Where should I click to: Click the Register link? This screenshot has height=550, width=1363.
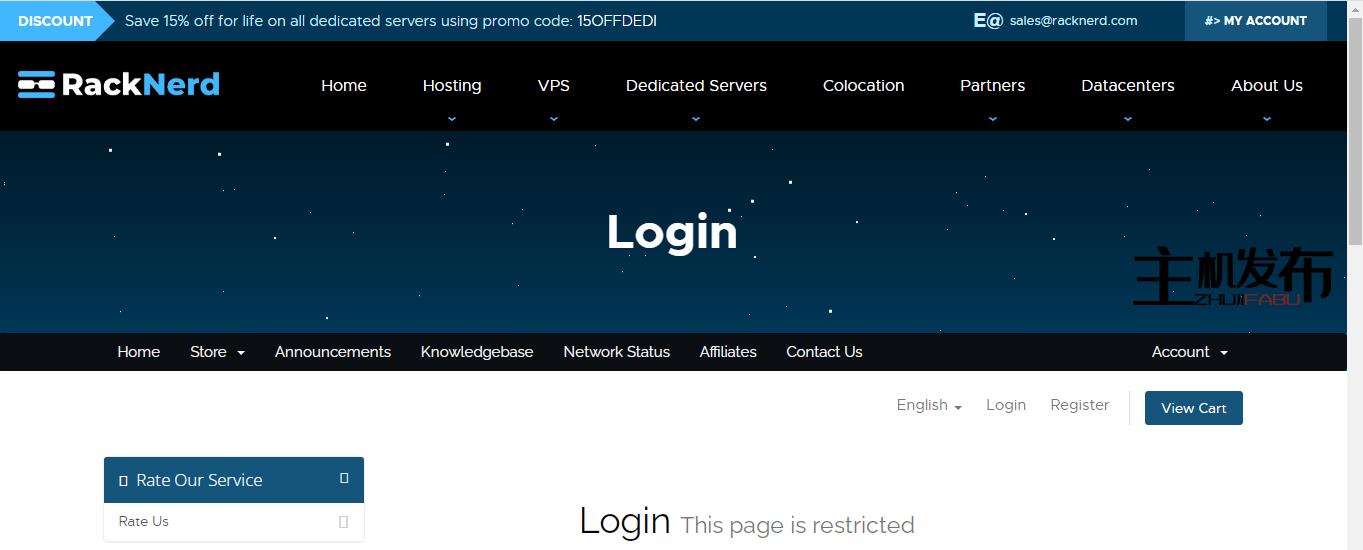(1079, 405)
